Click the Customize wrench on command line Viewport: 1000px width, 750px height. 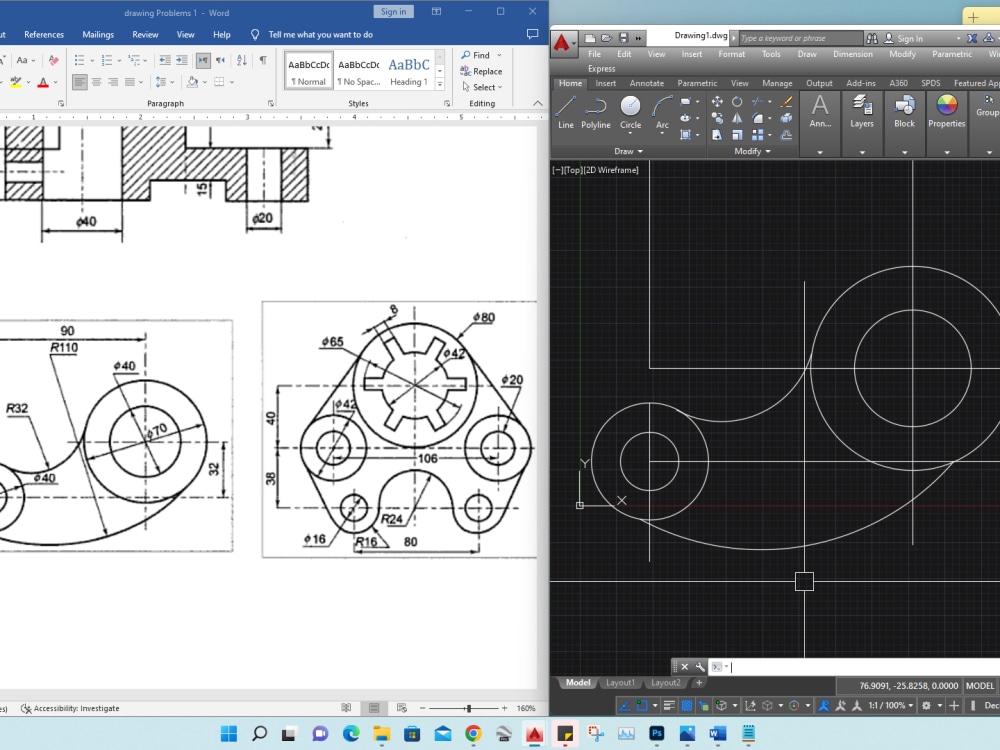pos(700,667)
